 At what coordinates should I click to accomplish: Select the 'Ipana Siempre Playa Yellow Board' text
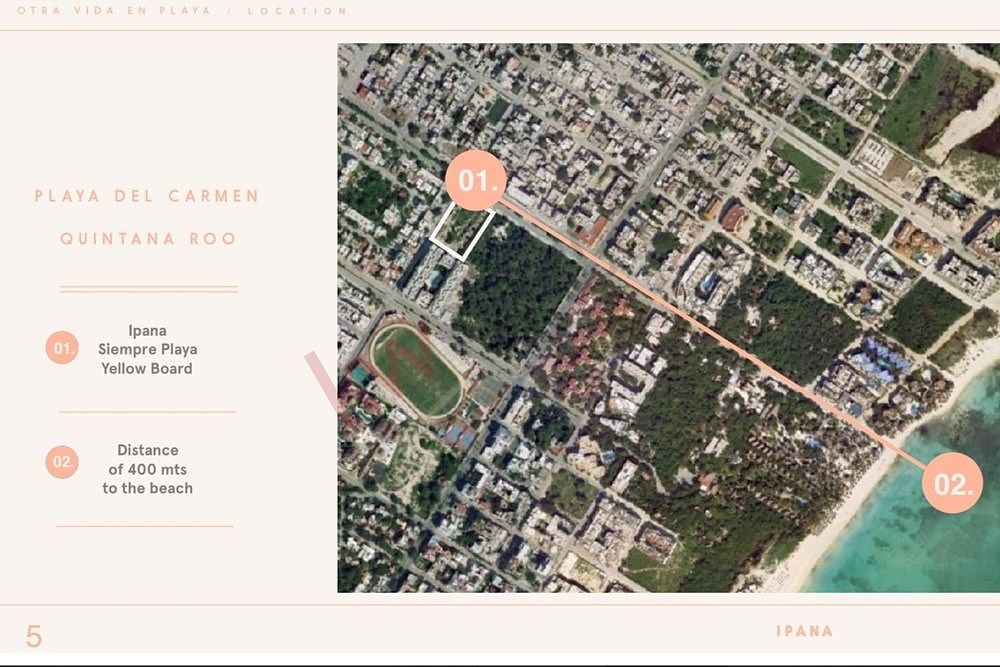(x=147, y=349)
